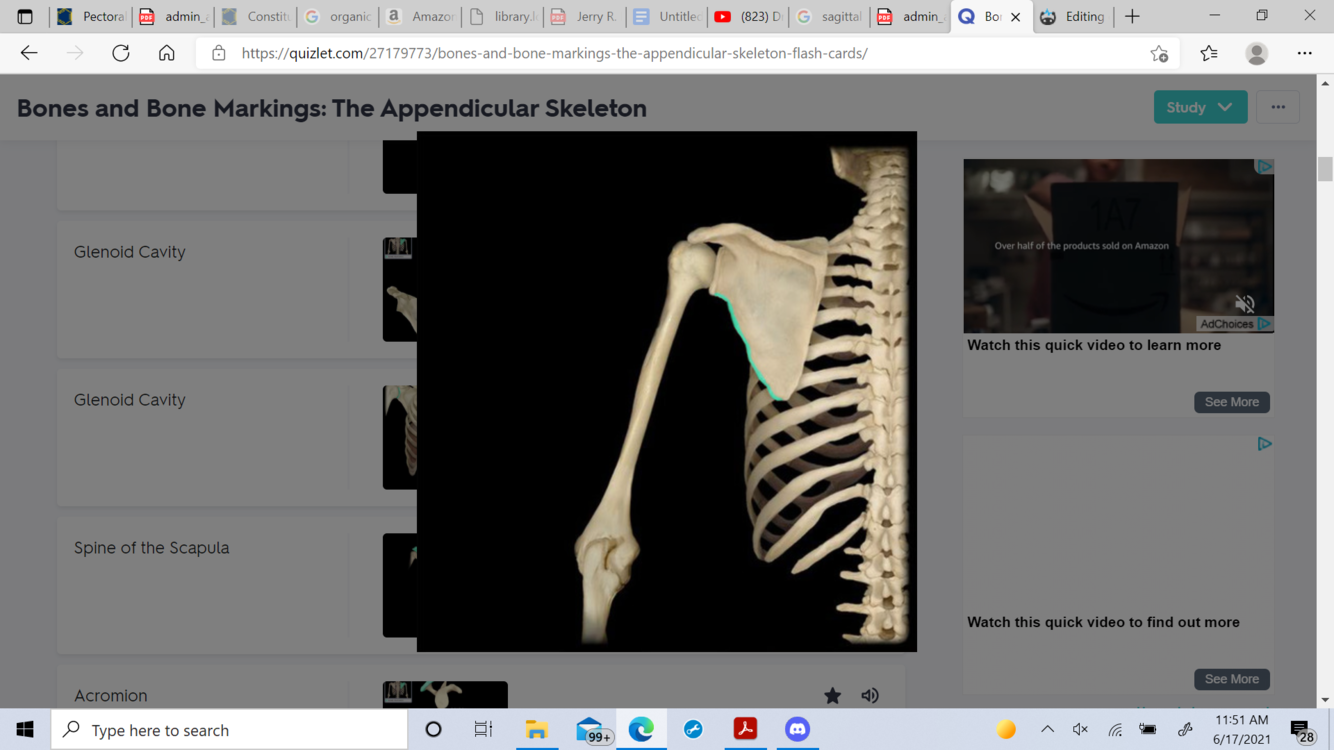This screenshot has height=750, width=1334.
Task: Open the Study dropdown menu
Action: pos(1200,107)
